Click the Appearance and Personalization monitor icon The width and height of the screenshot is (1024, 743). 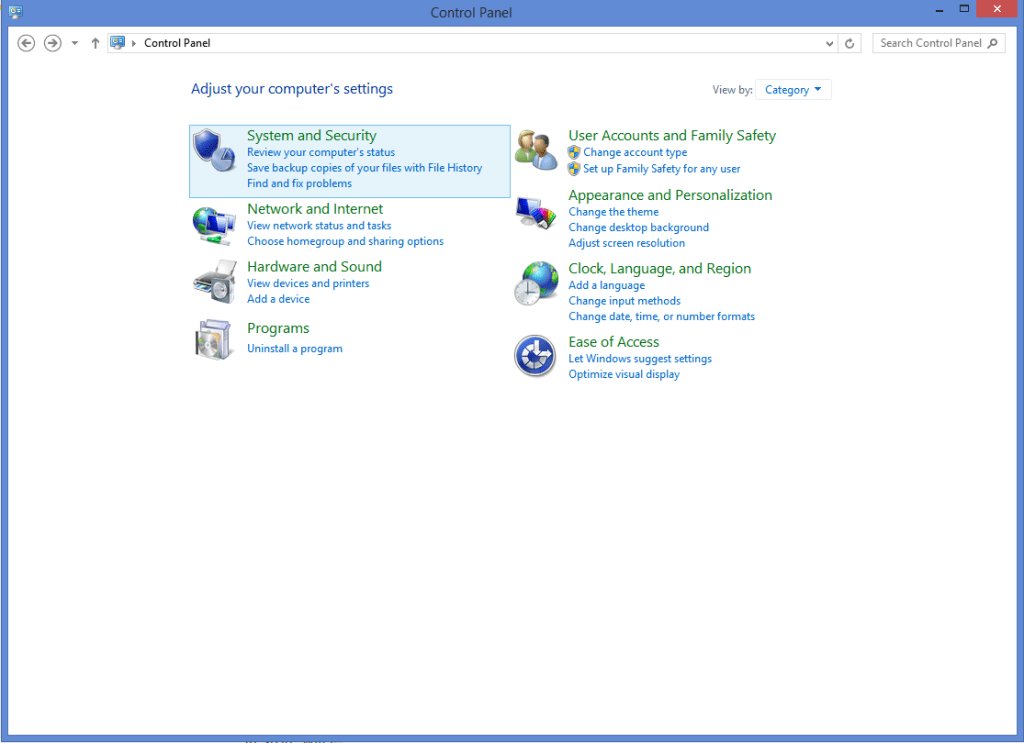pos(536,213)
